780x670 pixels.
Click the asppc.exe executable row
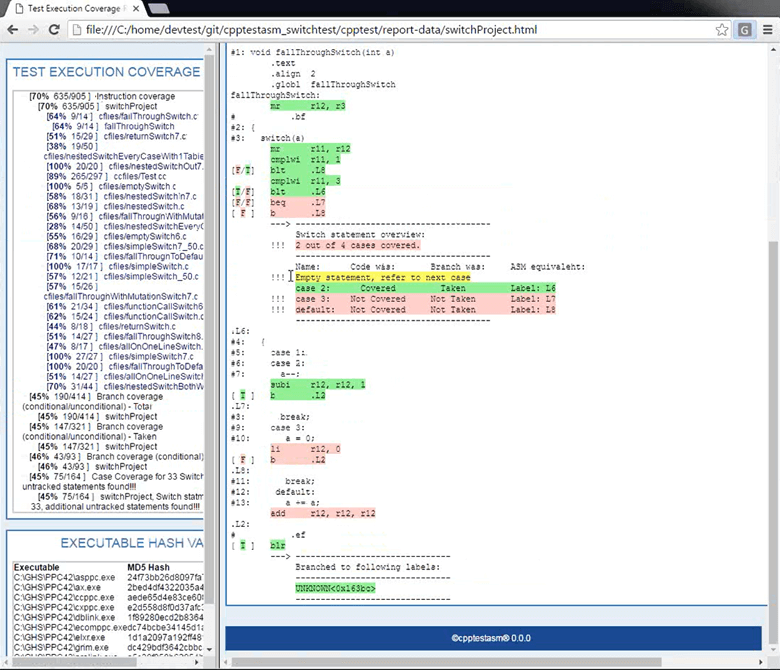[108, 577]
